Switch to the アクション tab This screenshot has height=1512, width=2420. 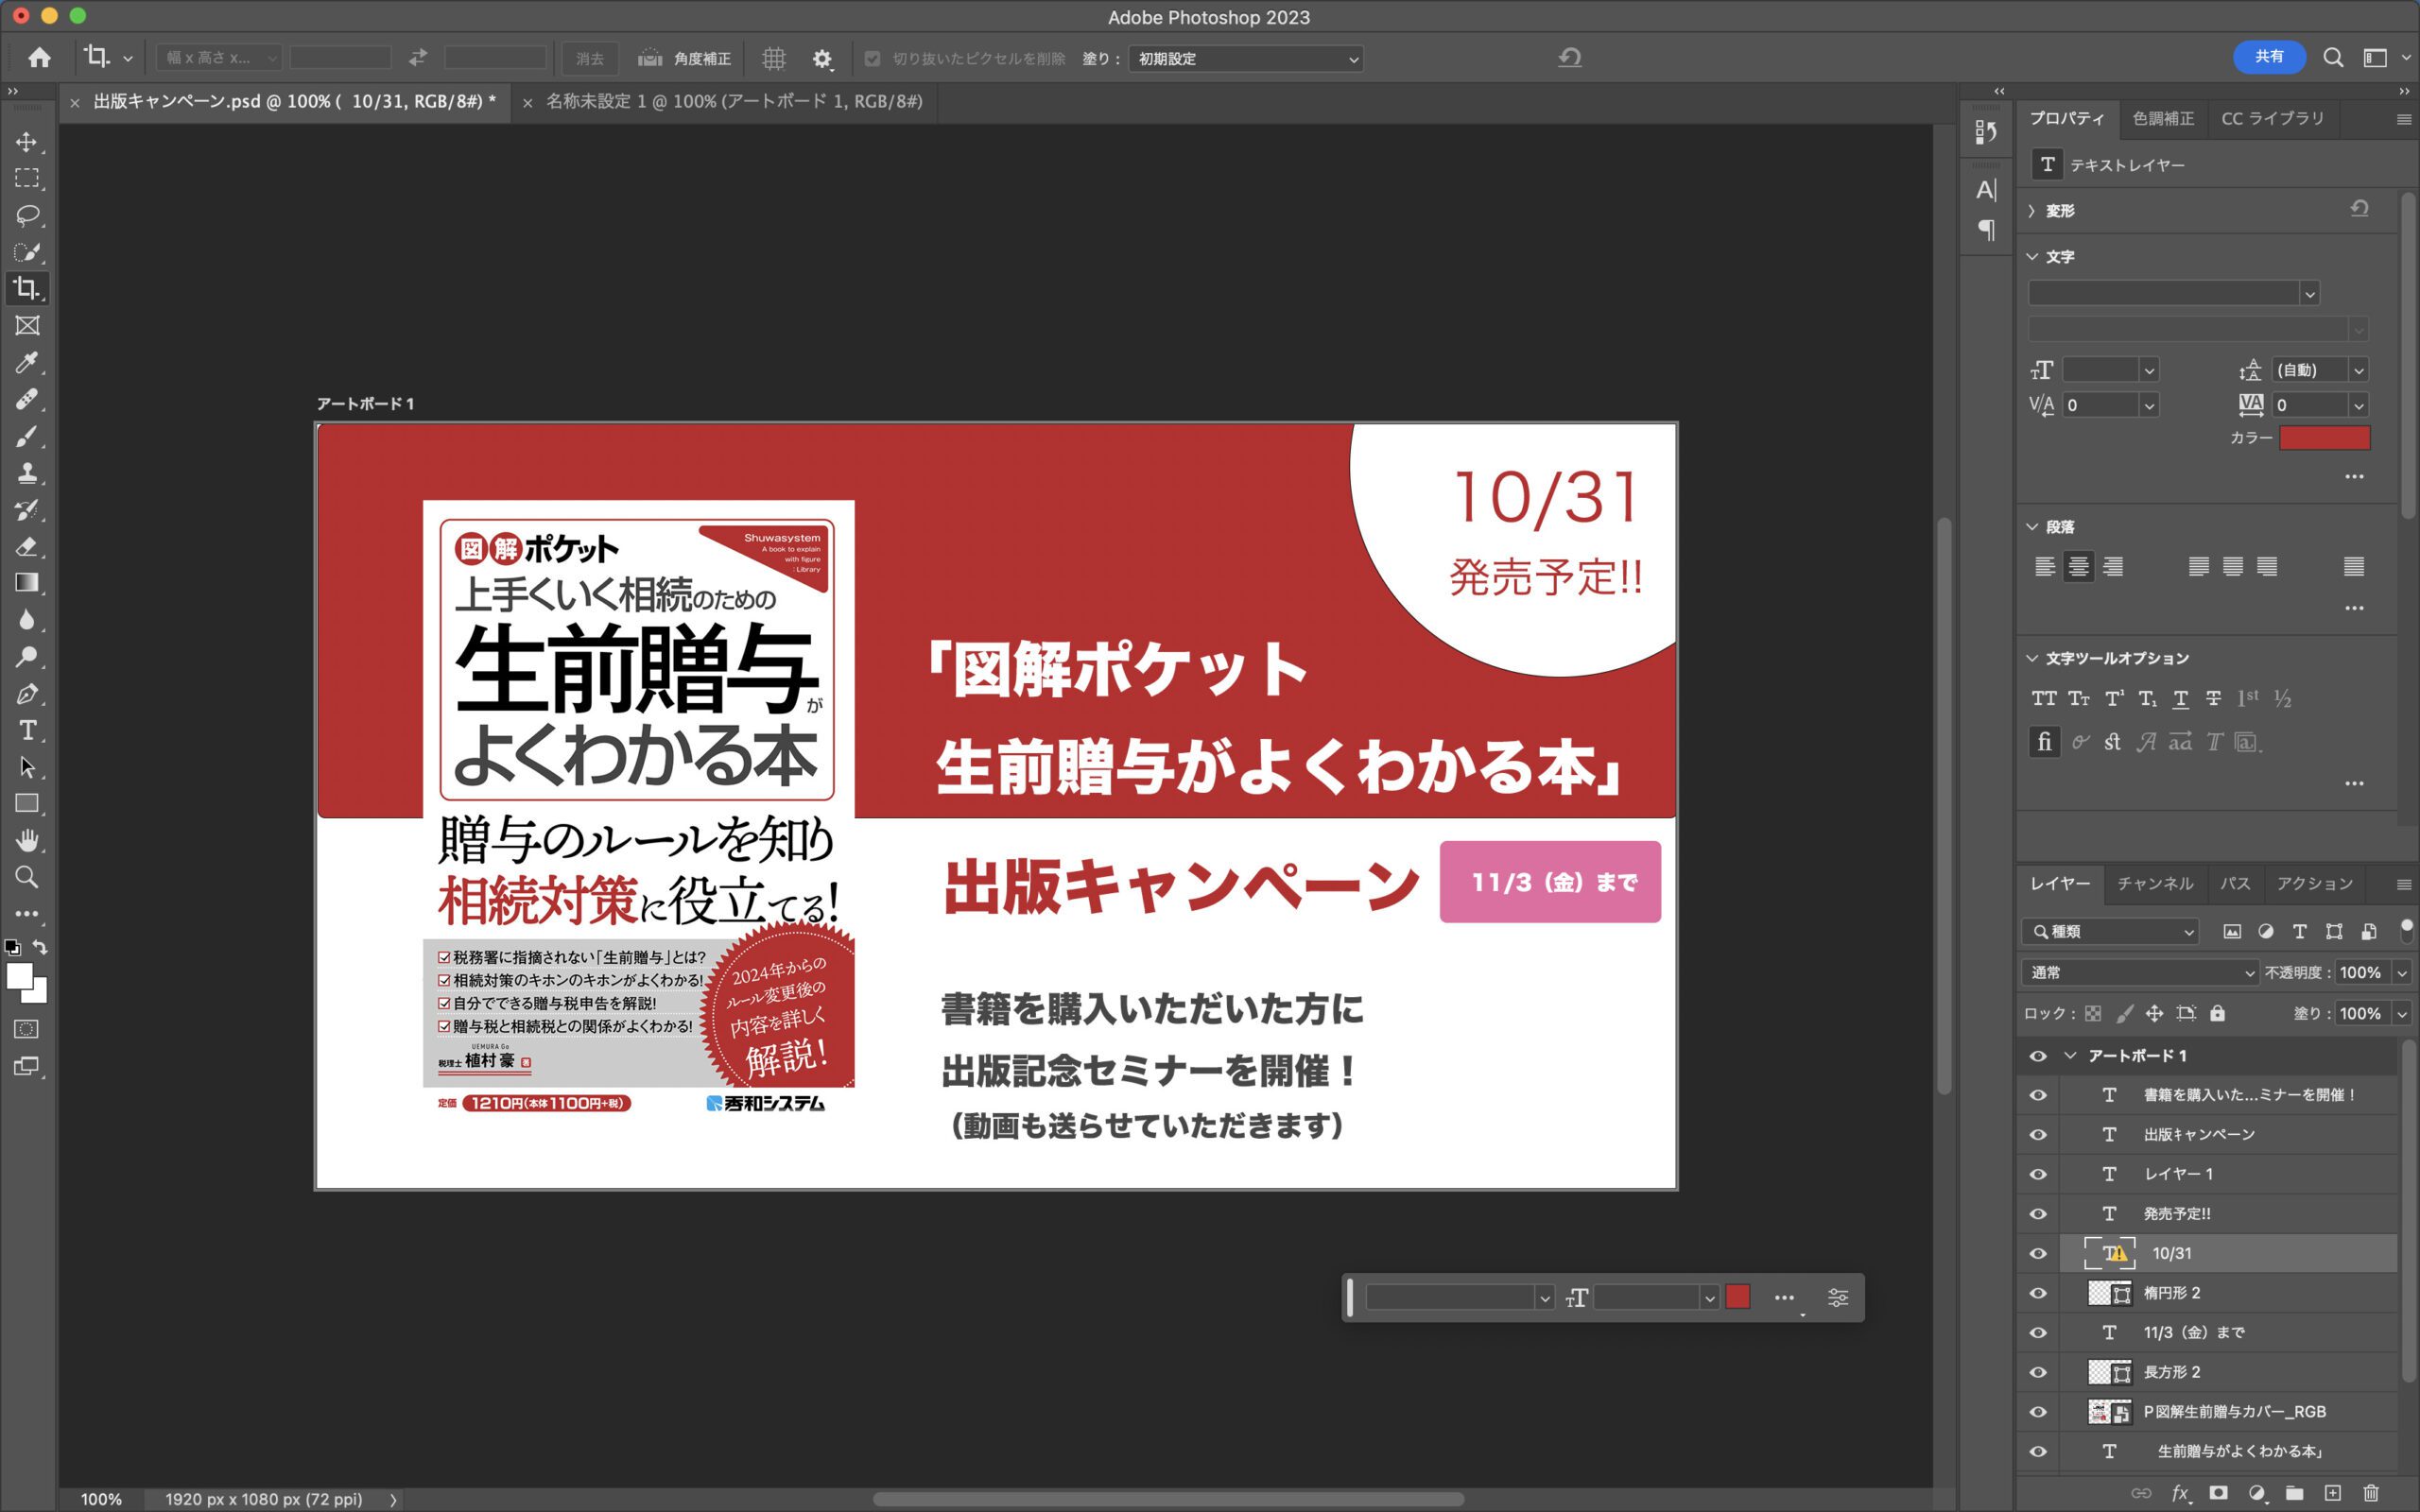pos(2314,884)
